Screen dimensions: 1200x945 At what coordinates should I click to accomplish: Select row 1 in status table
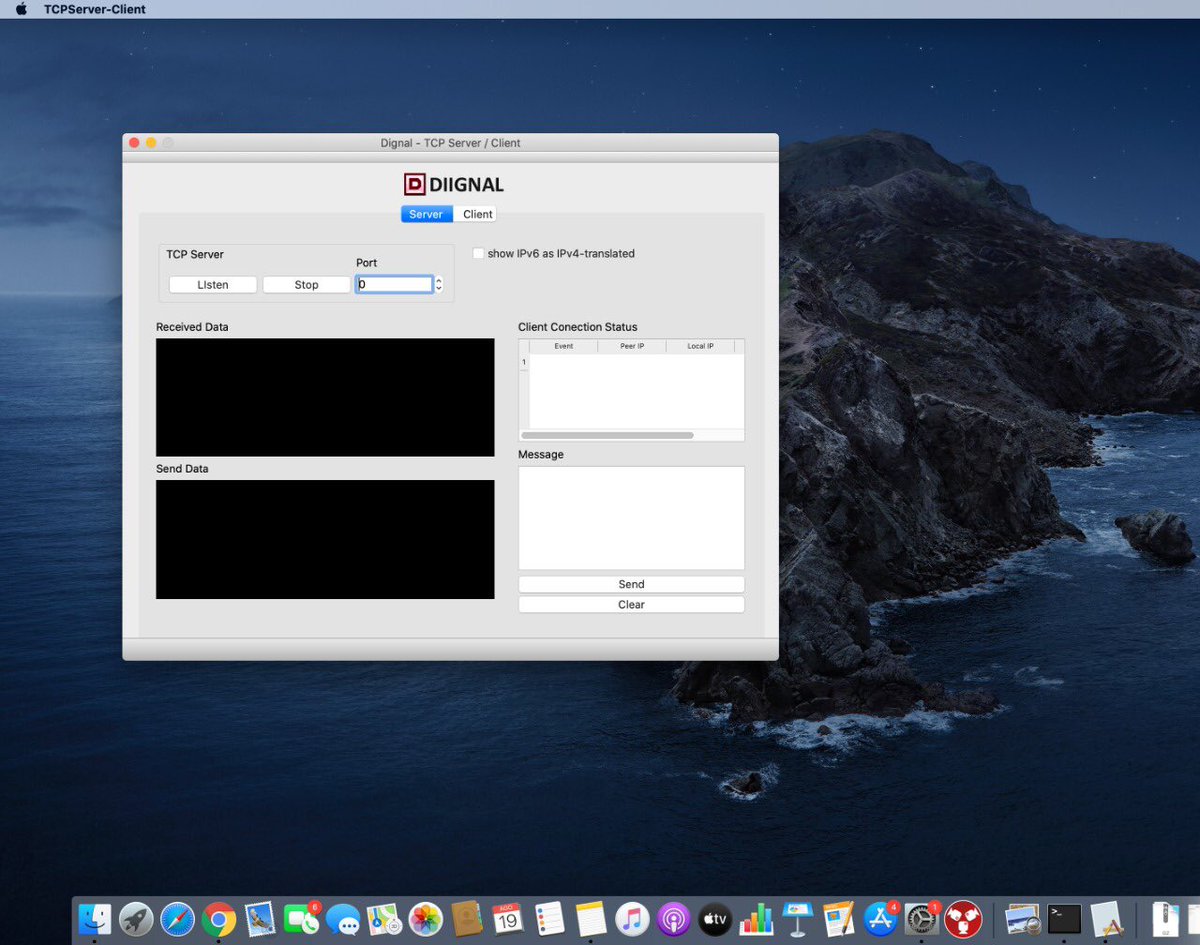point(524,362)
